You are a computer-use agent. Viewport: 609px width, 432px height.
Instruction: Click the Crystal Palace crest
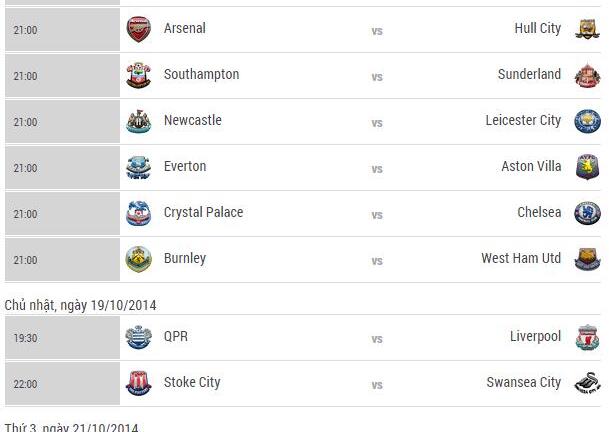click(x=138, y=213)
